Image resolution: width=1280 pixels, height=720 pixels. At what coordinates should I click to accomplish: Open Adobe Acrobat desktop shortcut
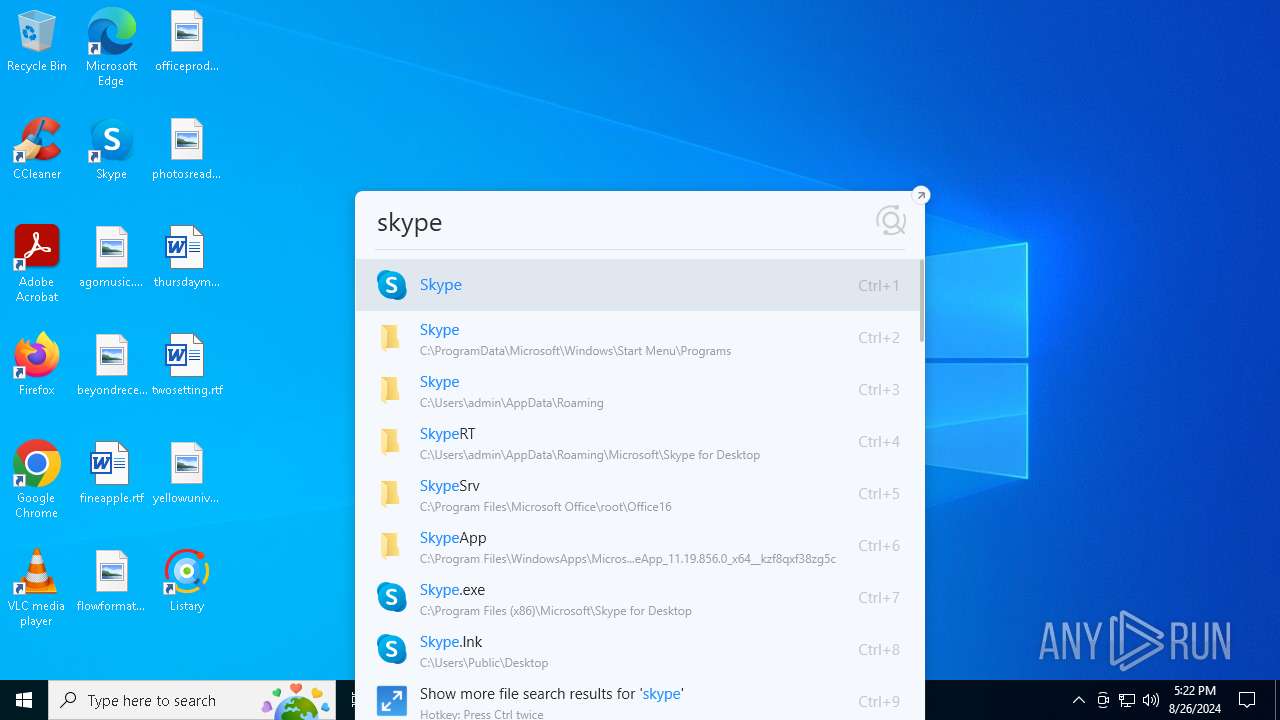[37, 264]
